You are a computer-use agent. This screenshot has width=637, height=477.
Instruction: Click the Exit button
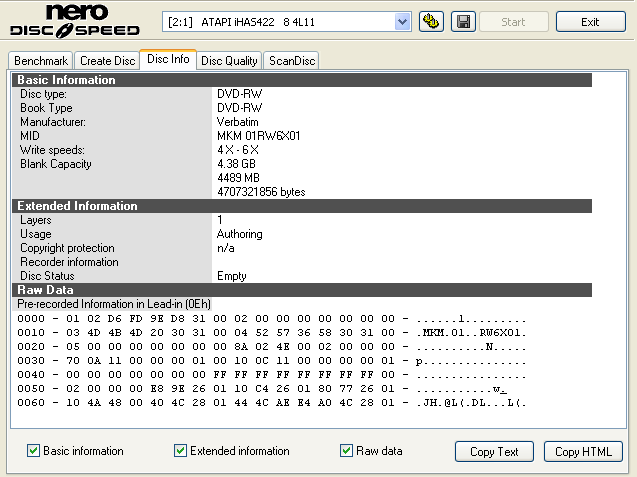click(x=590, y=22)
